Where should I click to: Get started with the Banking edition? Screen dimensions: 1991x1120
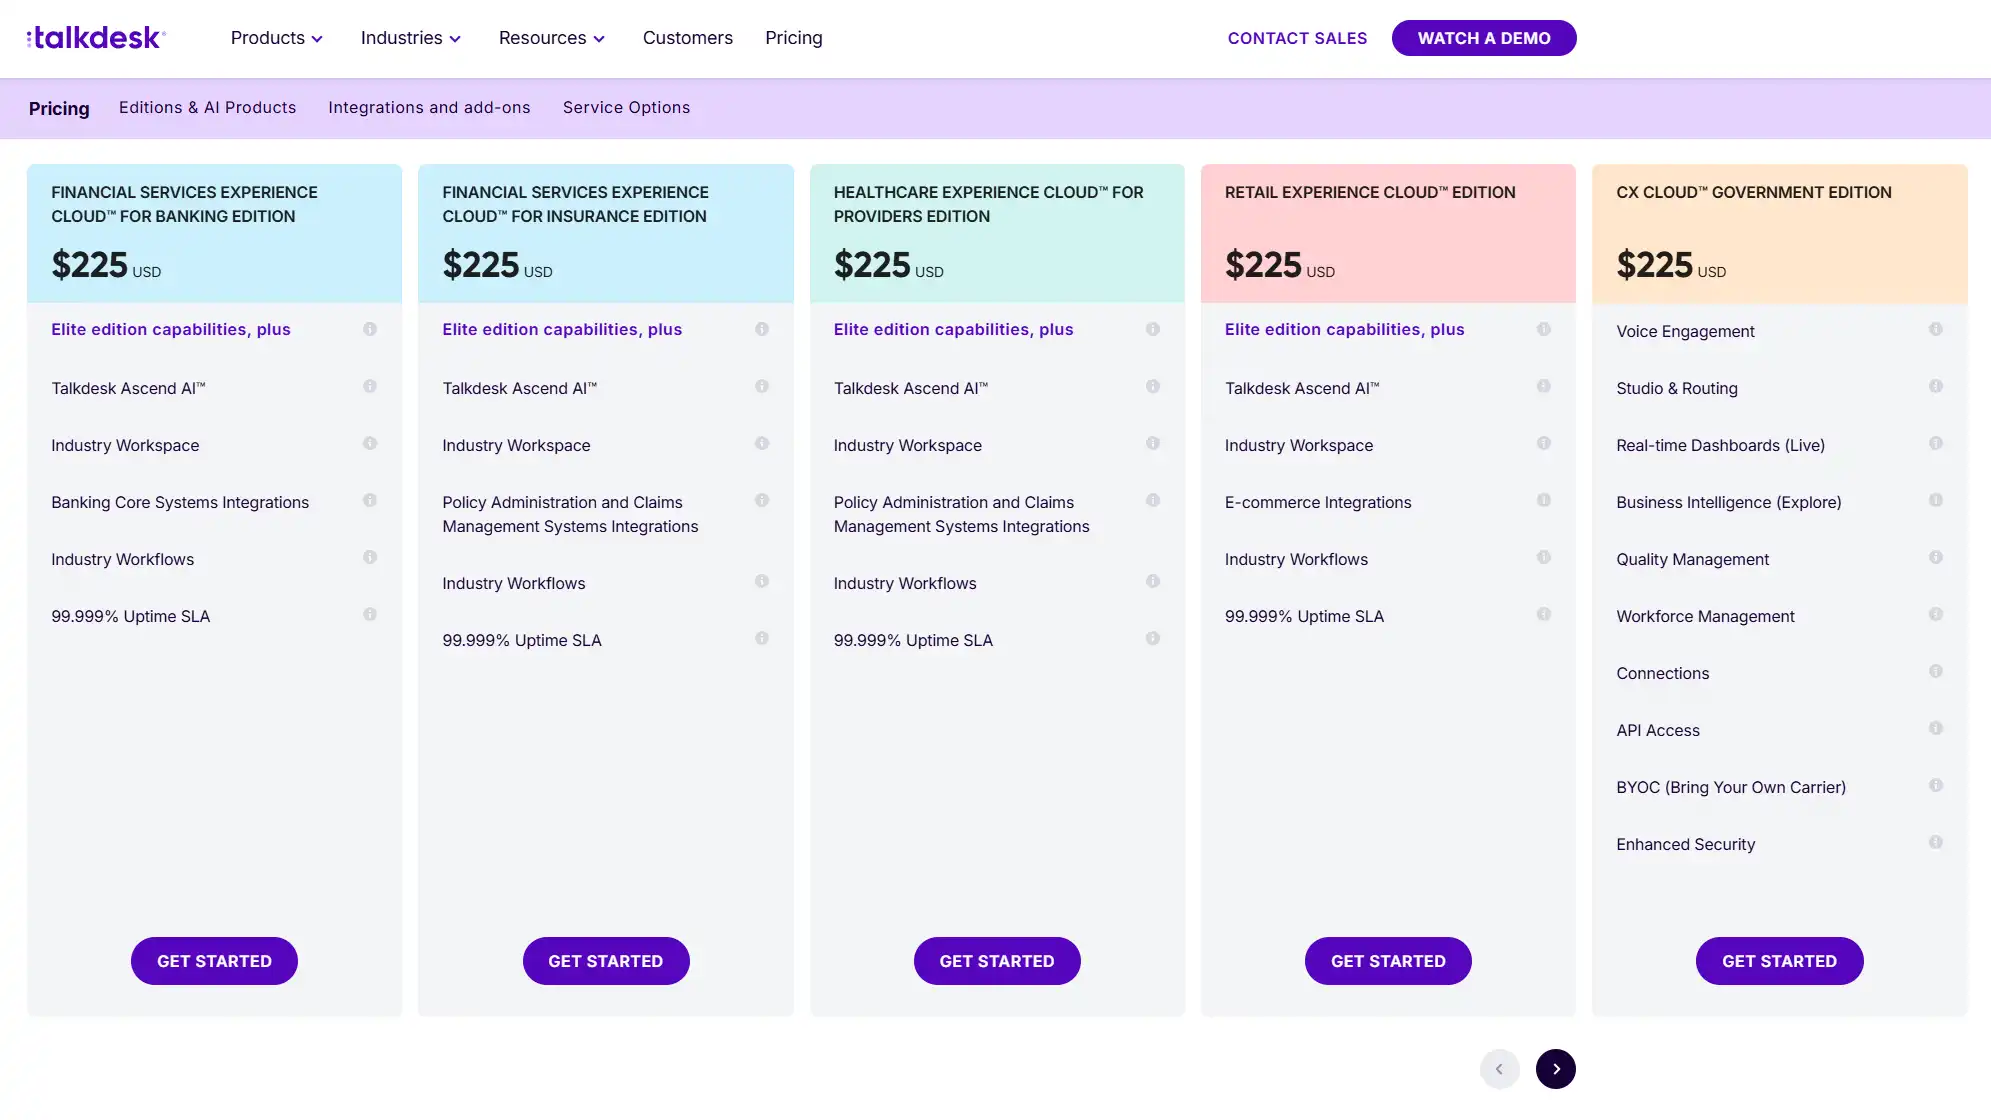click(214, 961)
